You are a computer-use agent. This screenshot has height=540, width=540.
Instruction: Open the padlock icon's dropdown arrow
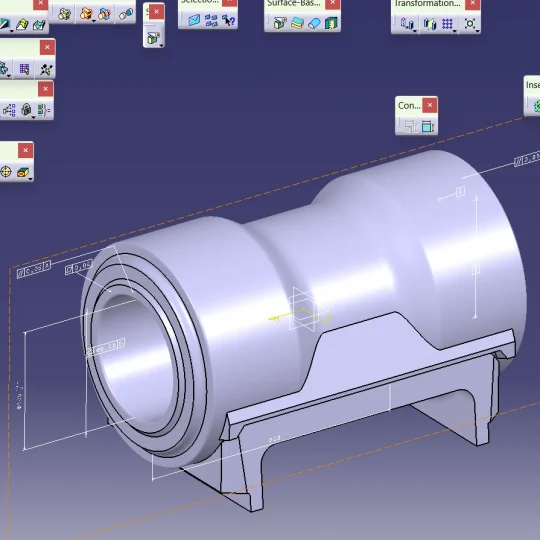click(x=33, y=117)
